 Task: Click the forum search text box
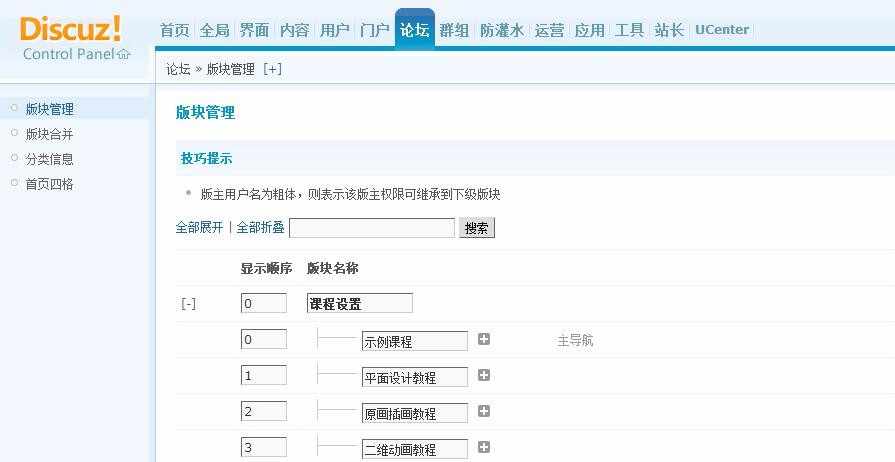click(x=372, y=228)
